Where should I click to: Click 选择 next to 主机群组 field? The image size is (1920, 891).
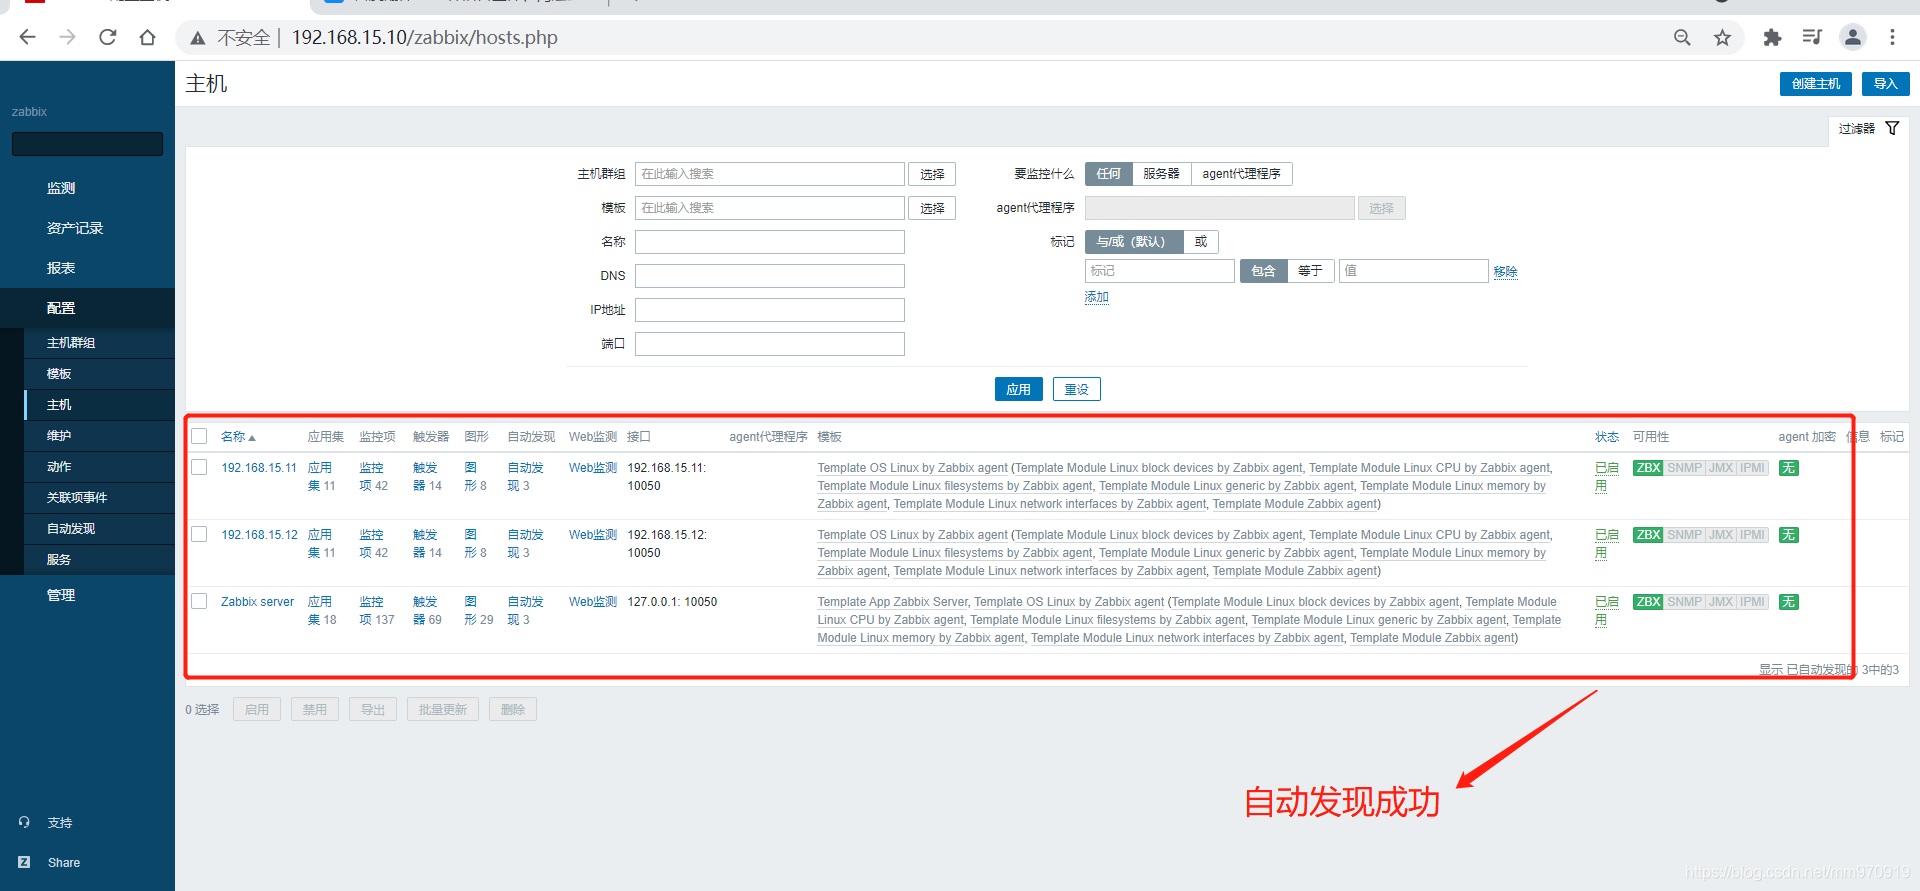pyautogui.click(x=932, y=174)
